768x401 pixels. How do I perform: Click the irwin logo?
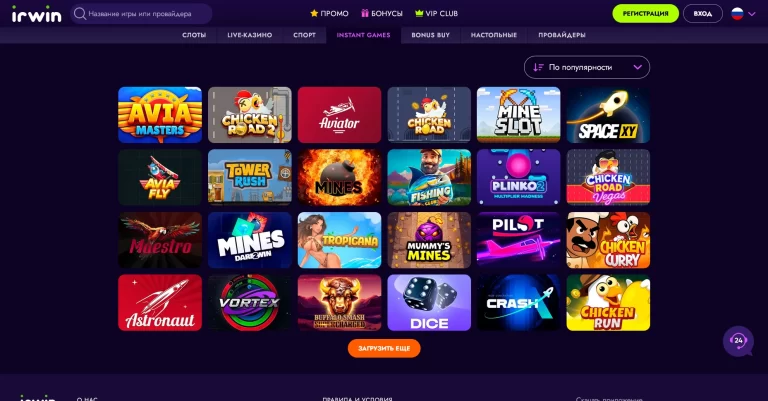pyautogui.click(x=37, y=14)
